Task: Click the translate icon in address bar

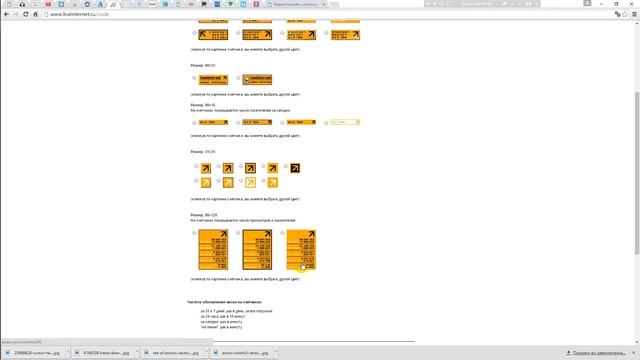Action: 617,14
